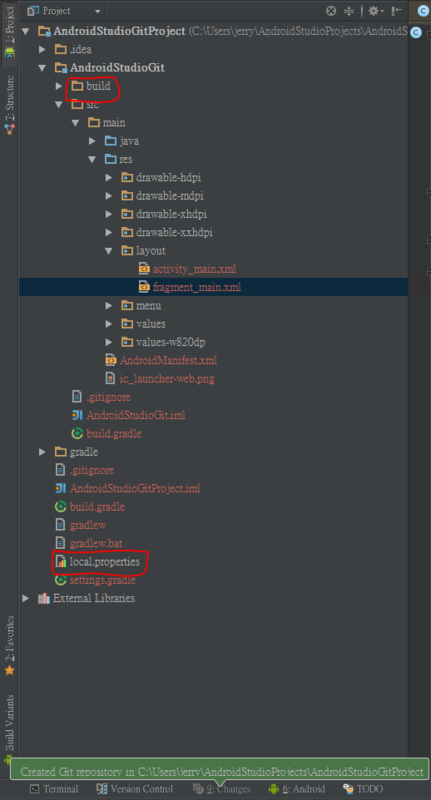This screenshot has height=800, width=431.
Task: Select the gradlew file
Action: coord(88,525)
